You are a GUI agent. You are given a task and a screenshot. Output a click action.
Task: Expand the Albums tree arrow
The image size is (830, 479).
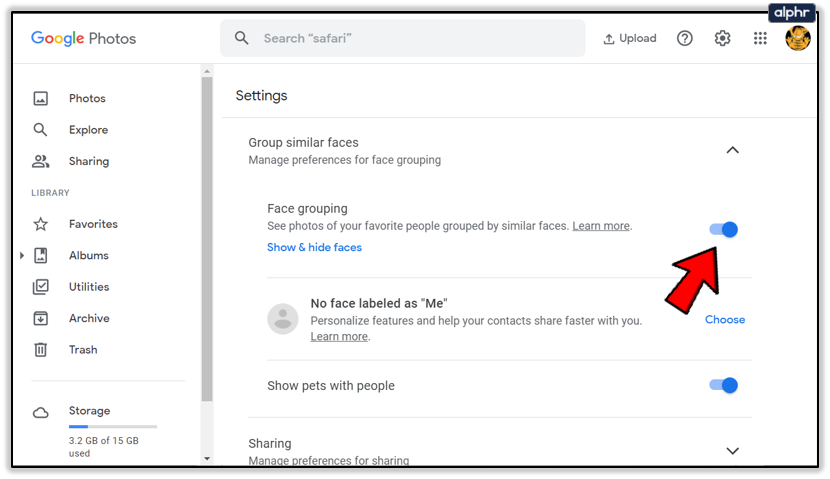(x=22, y=256)
